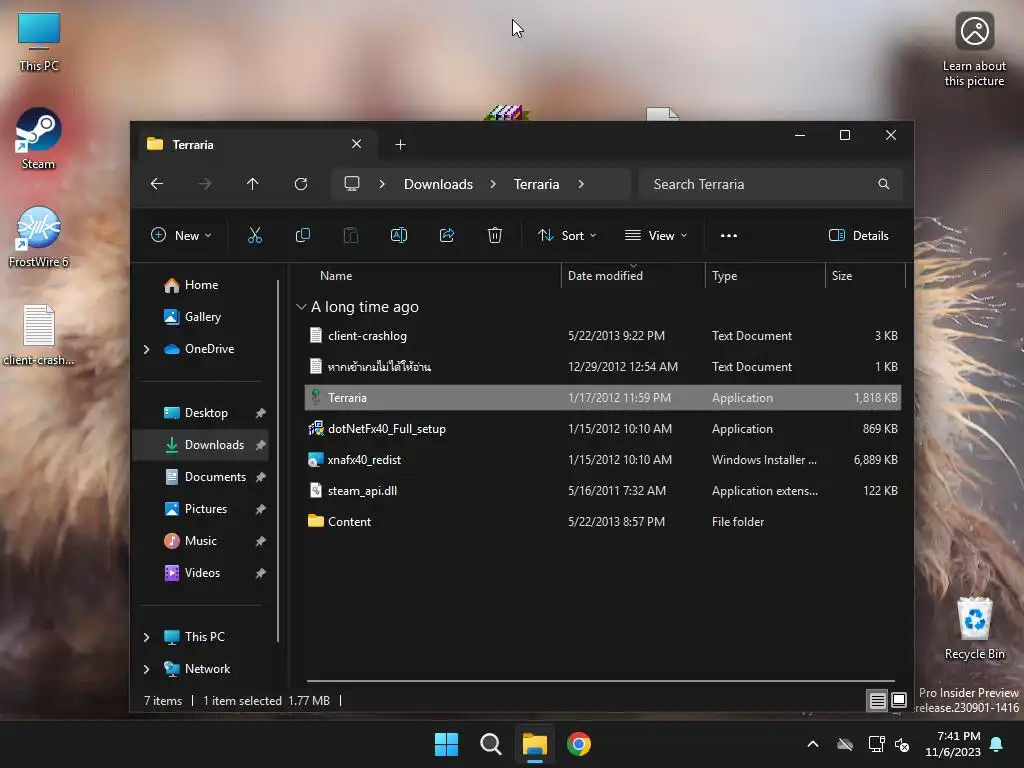This screenshot has height=768, width=1024.
Task: Click the Rename icon in toolbar
Action: coord(398,236)
